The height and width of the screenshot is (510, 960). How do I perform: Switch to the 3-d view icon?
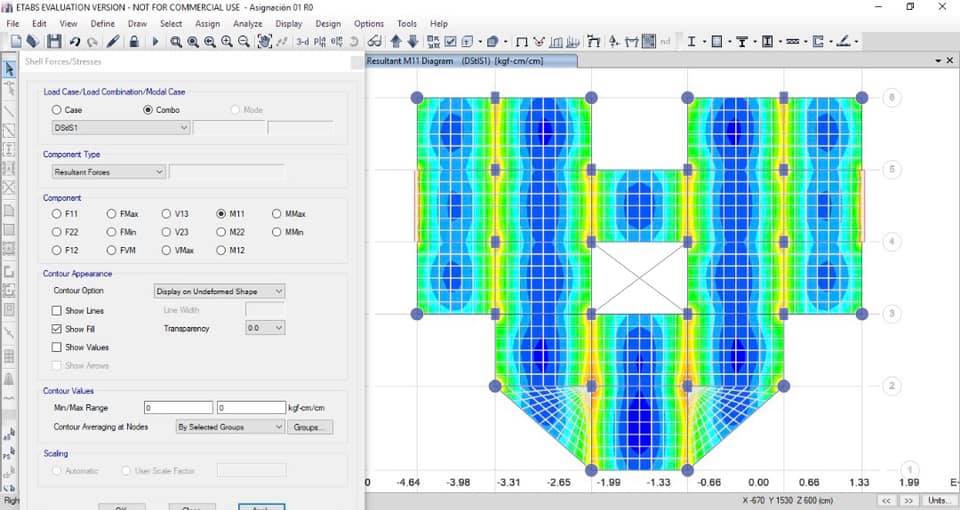(302, 42)
